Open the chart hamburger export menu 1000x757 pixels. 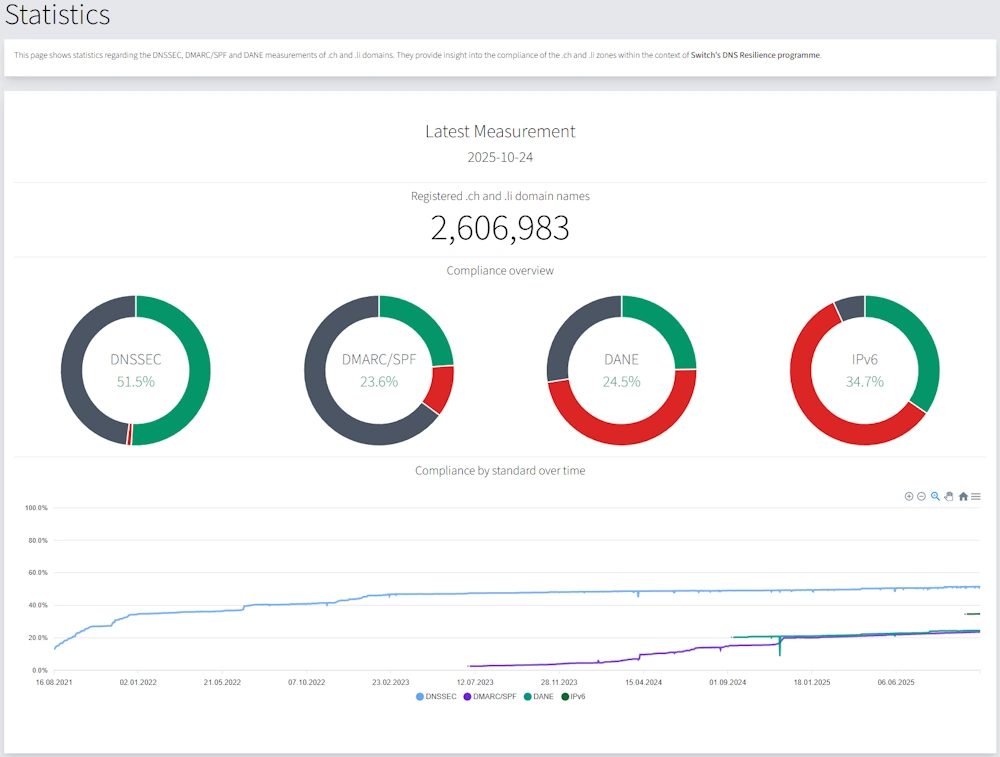click(976, 496)
